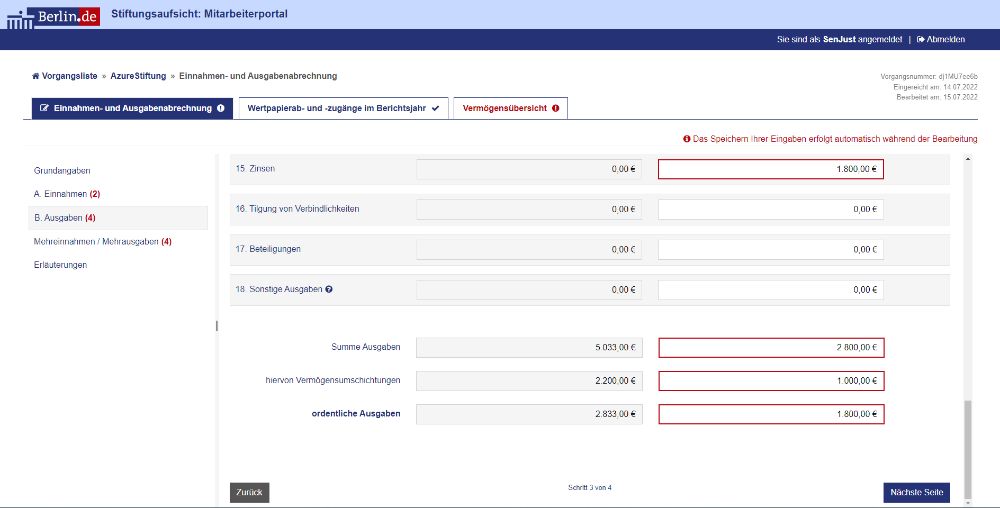Click red warning icon on Vermögensübersicht tab

click(555, 108)
